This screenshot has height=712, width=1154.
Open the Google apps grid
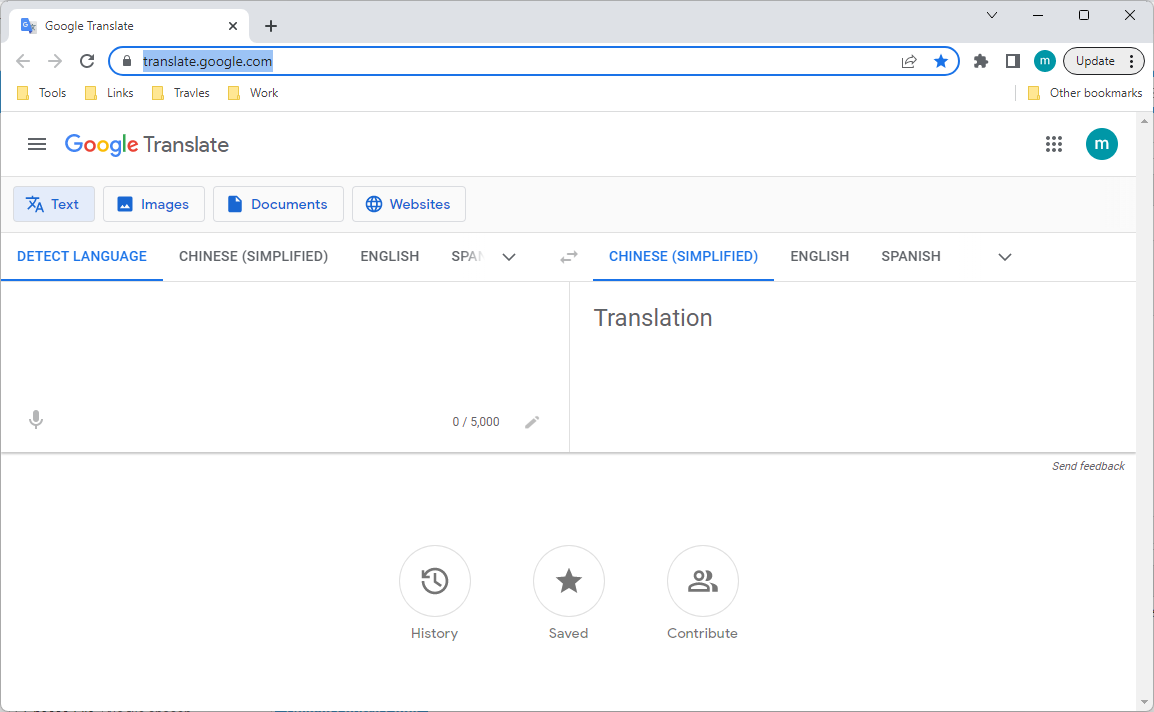[1053, 144]
